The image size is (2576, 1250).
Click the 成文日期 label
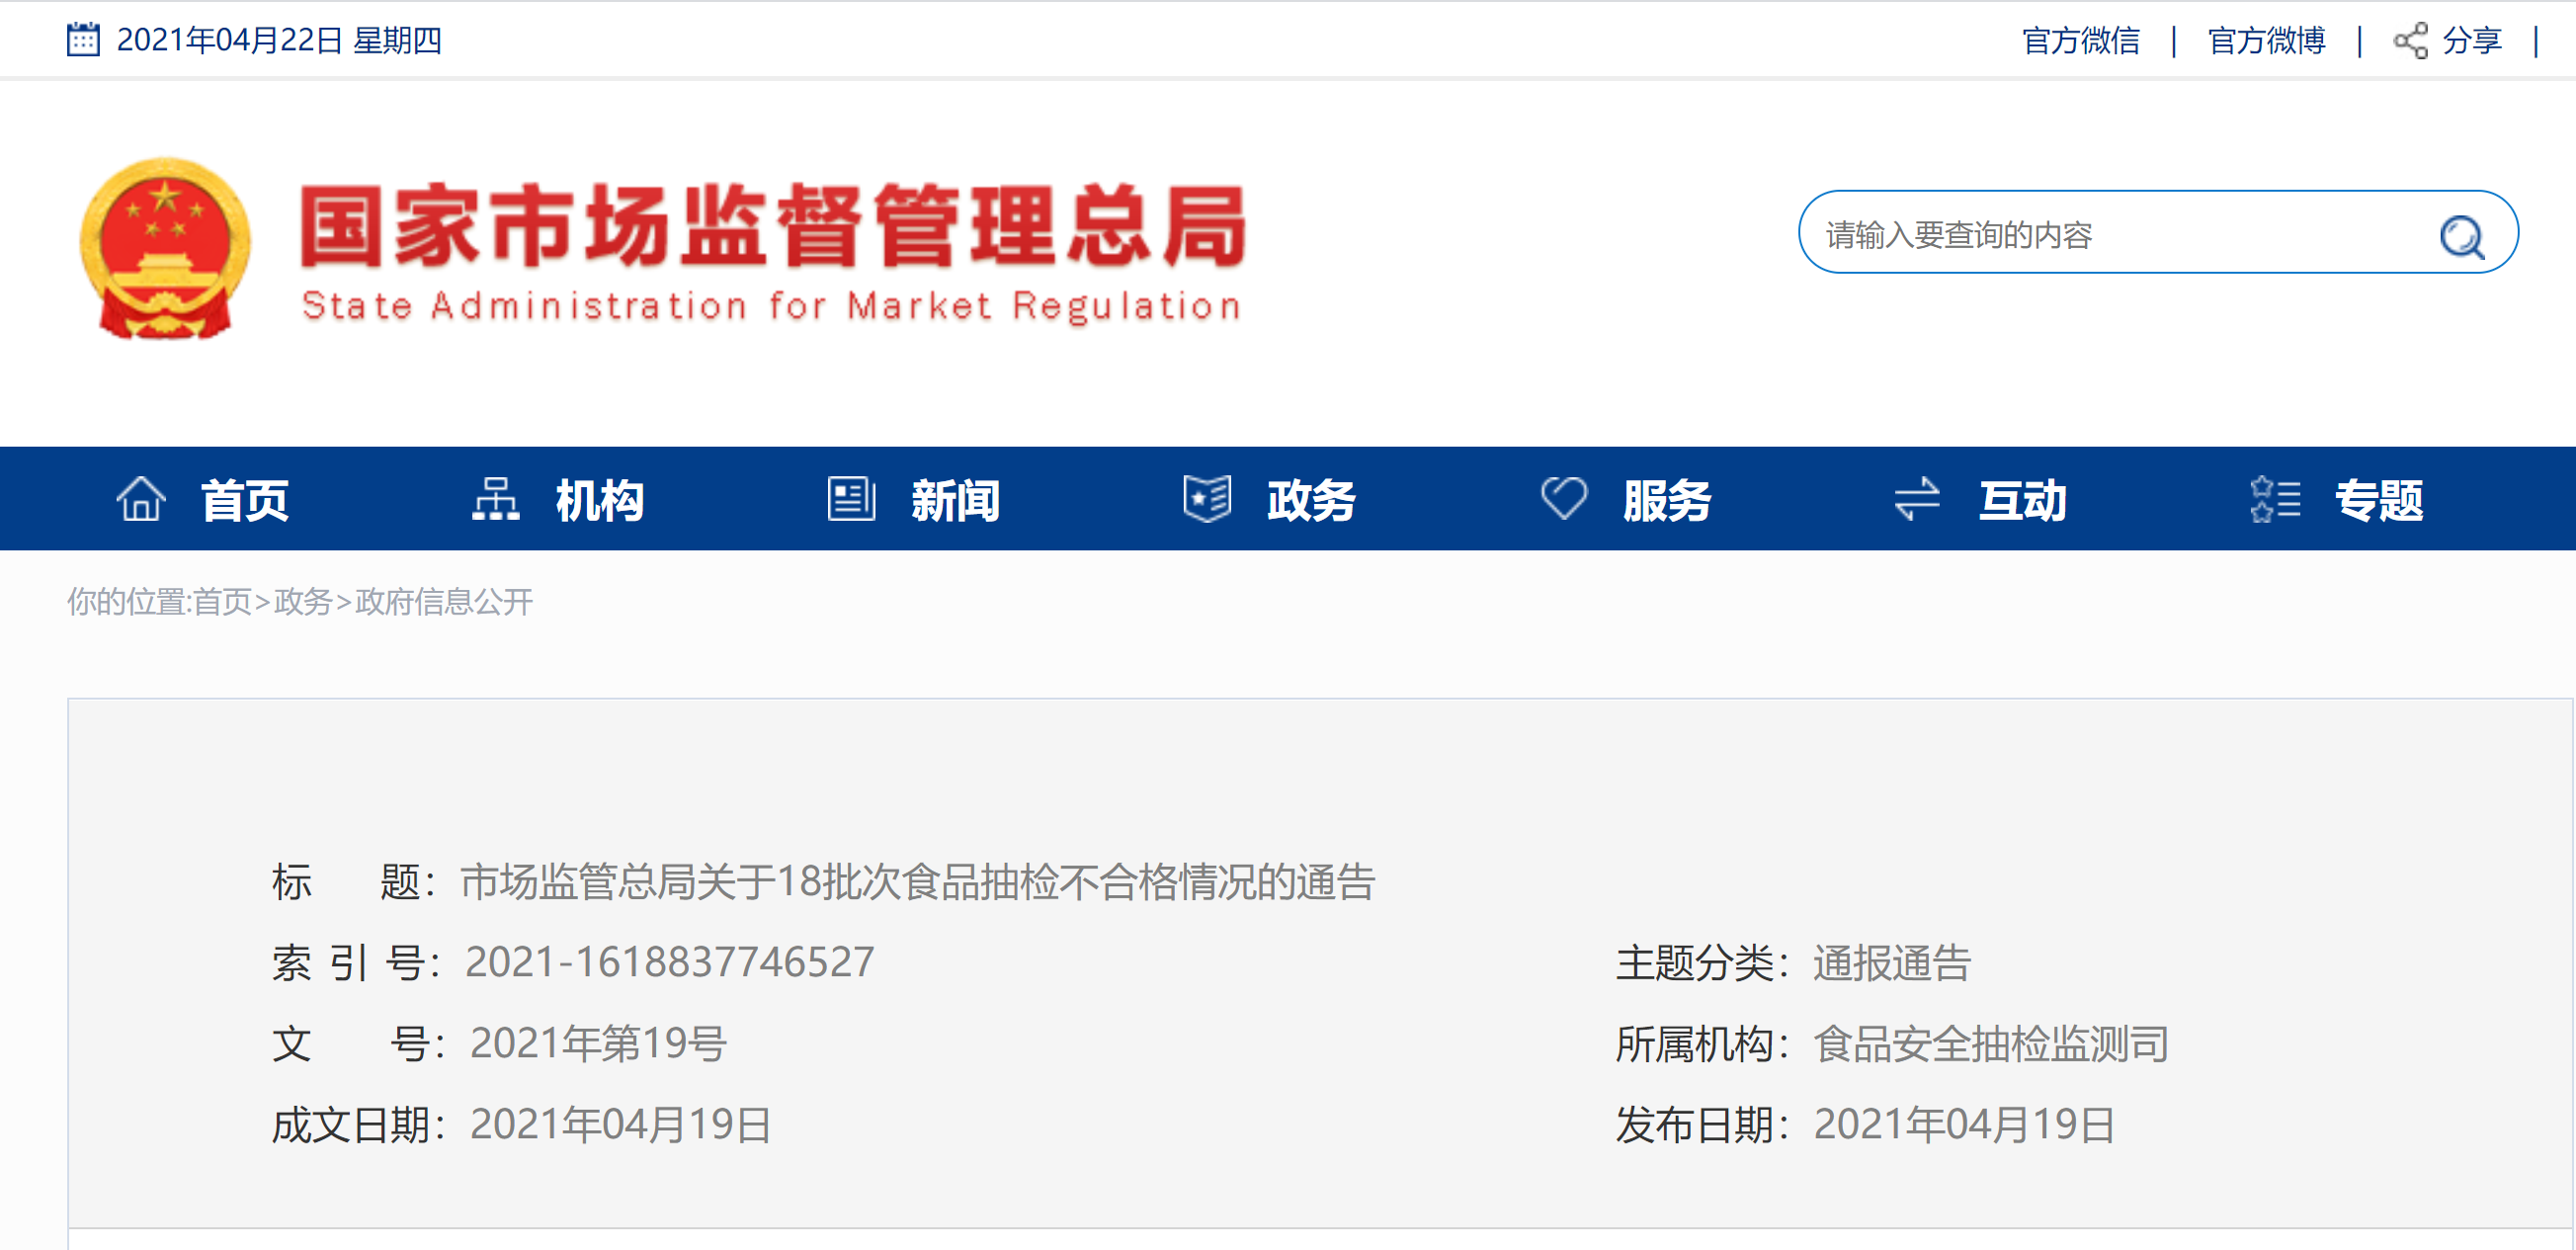[358, 1125]
